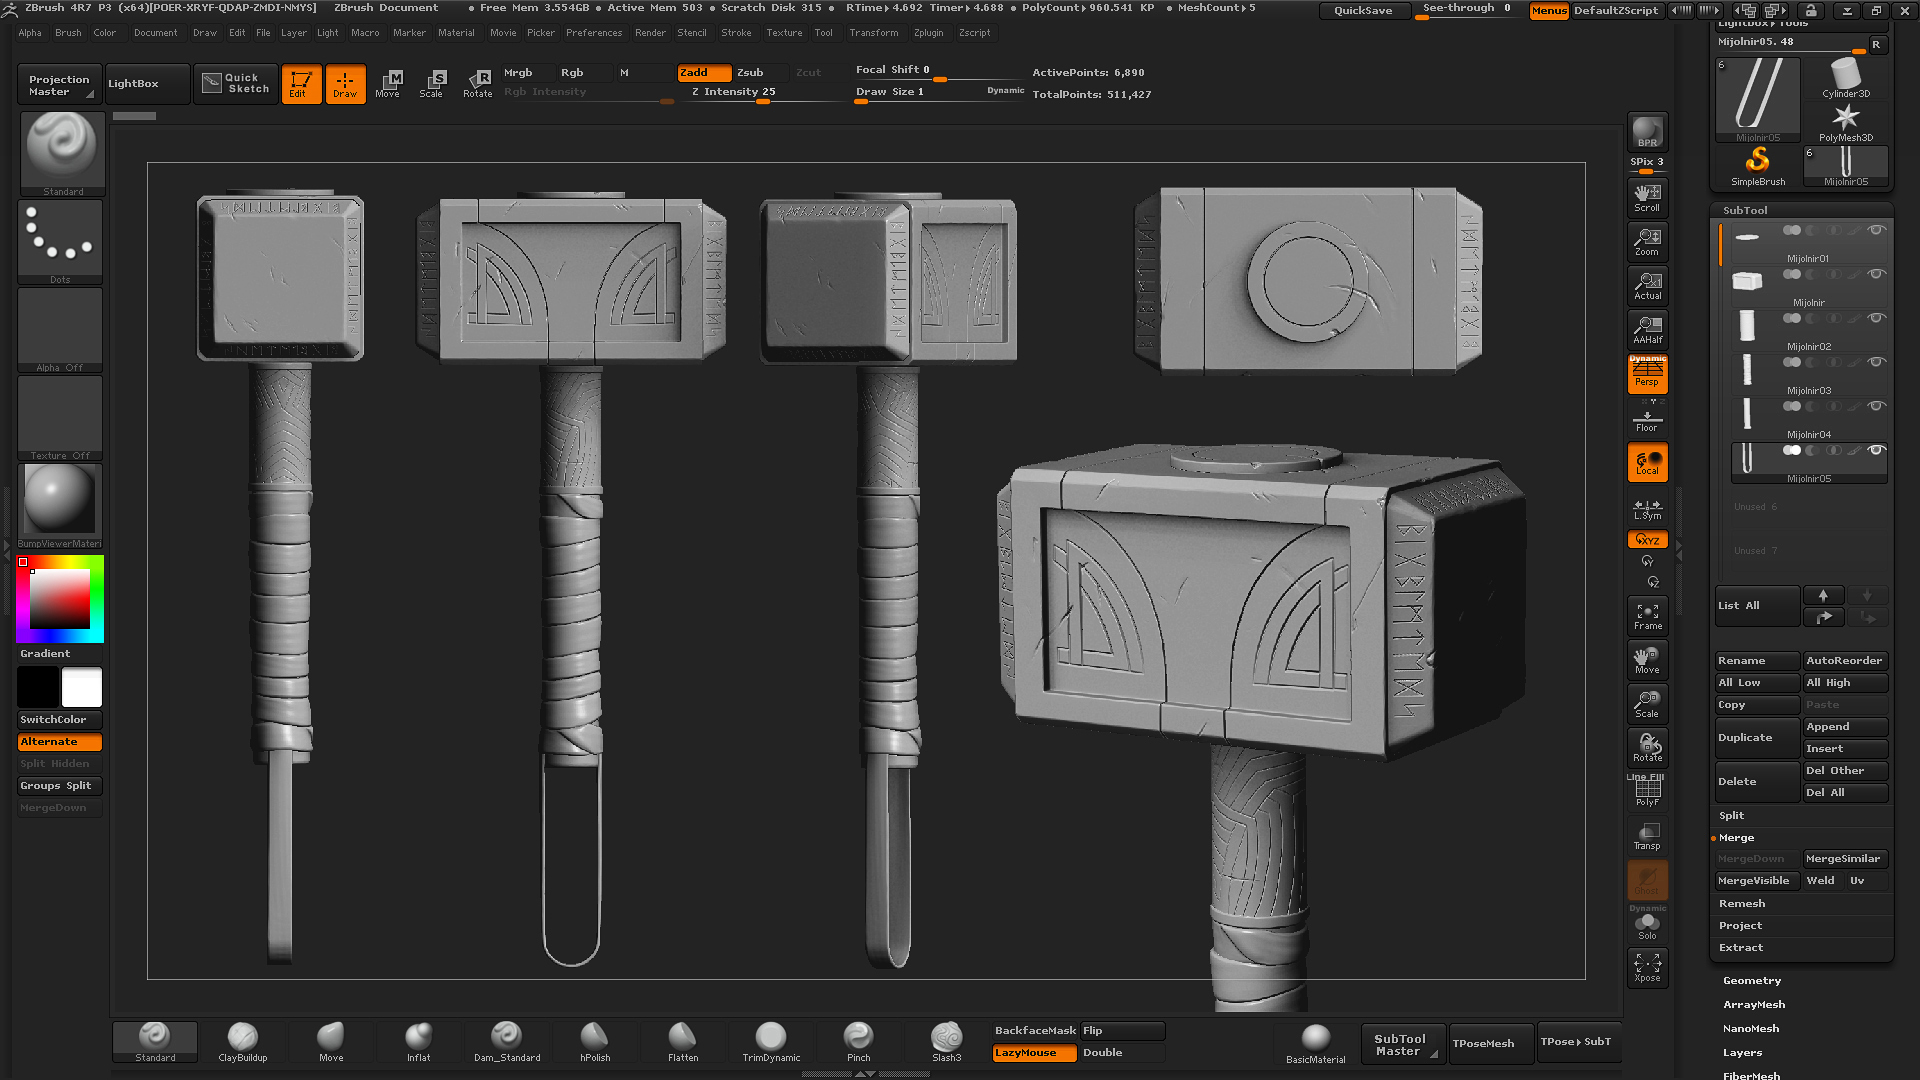Toggle Transp transparency mode
The height and width of the screenshot is (1080, 1920).
coord(1647,835)
